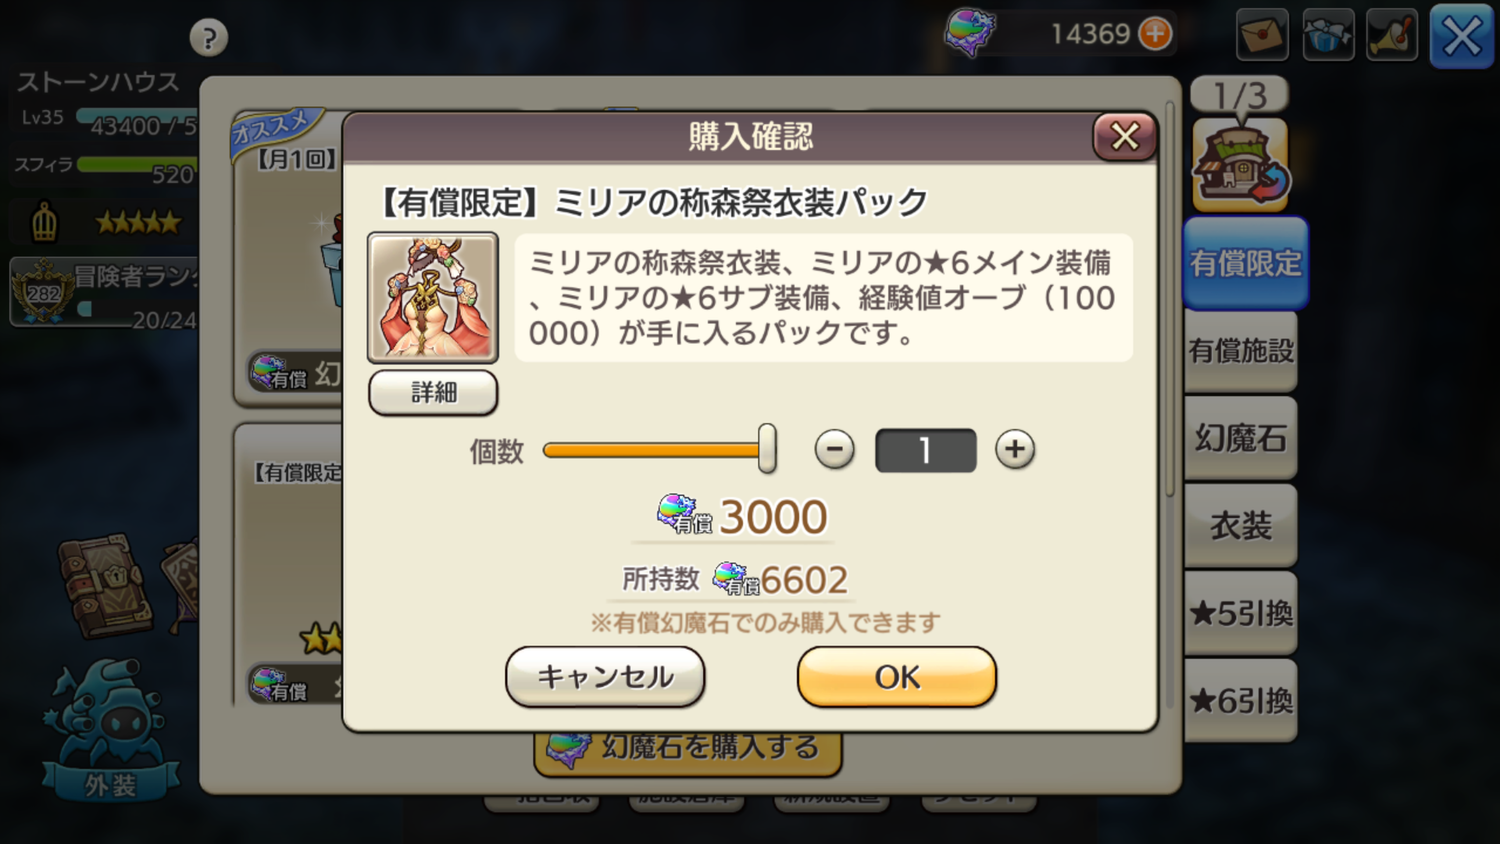Increase quantity with the plus button

[x=1014, y=449]
